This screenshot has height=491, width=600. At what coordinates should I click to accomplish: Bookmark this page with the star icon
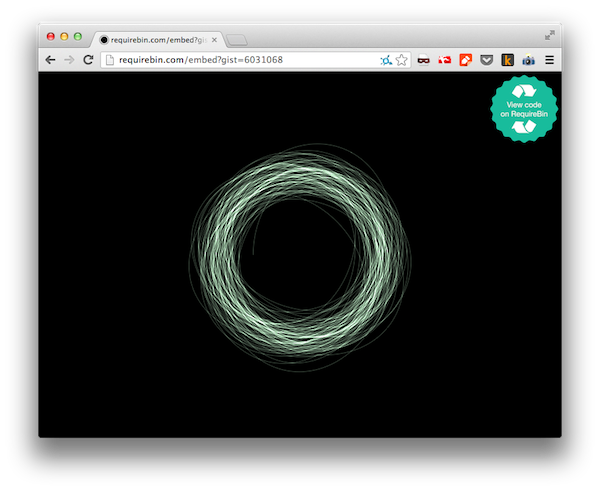401,60
